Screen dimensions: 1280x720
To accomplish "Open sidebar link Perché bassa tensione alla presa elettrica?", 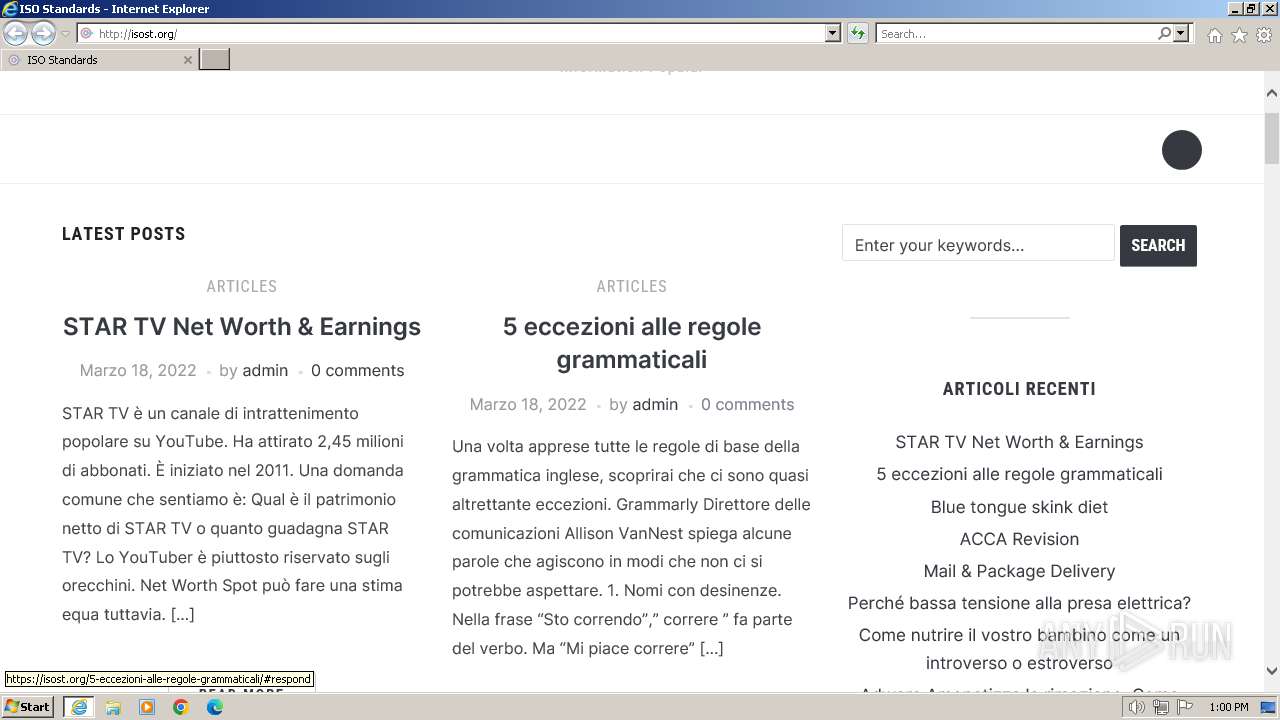I will coord(1019,603).
